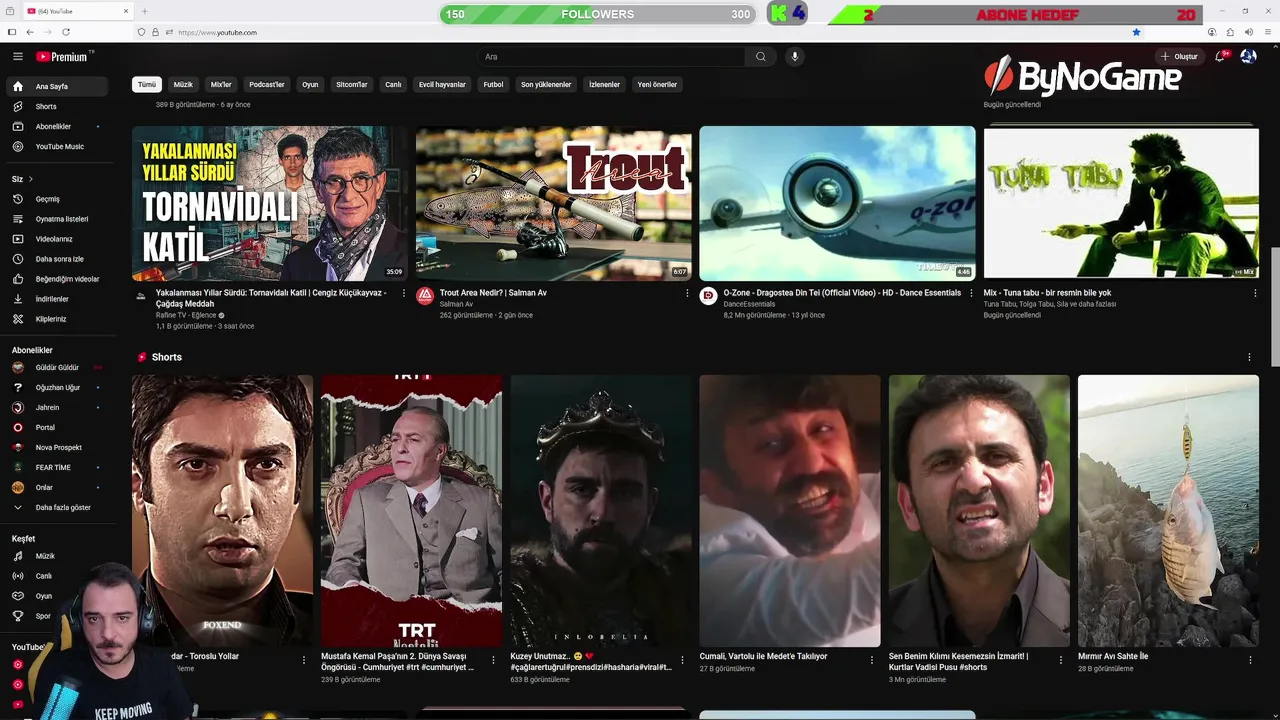
Task: Open options for Mırmır Avı Sahte İle short
Action: tap(1250, 660)
